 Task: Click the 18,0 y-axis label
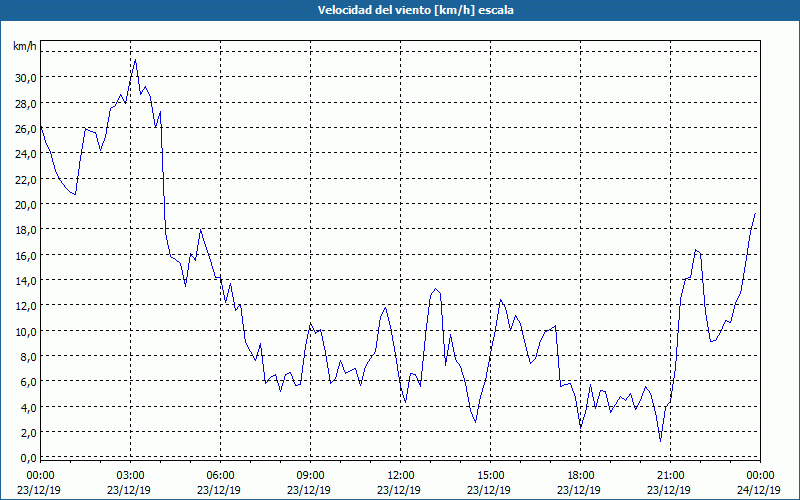click(x=26, y=230)
